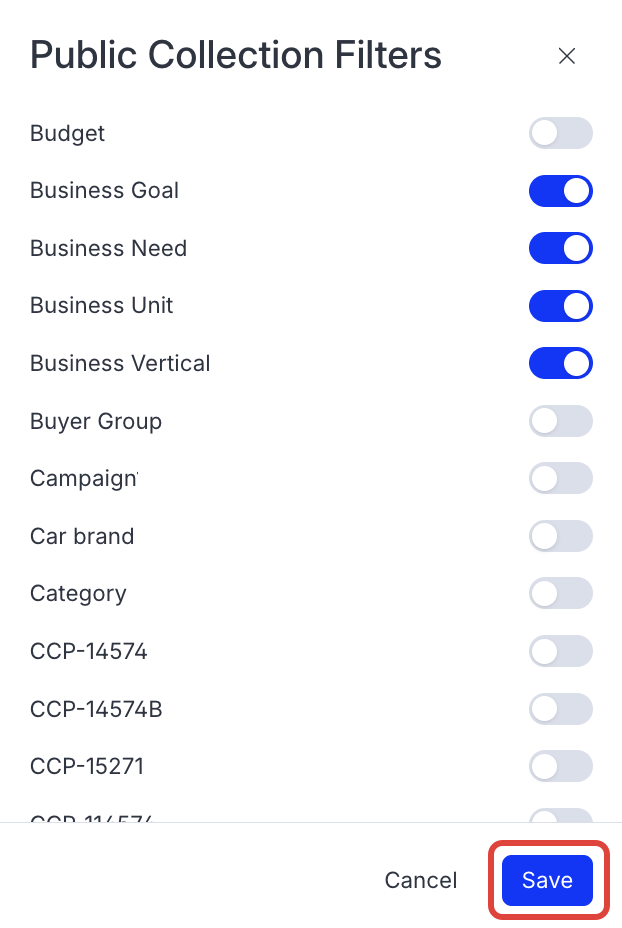Turn on the CCP-15271 filter
622x928 pixels.
tap(560, 767)
